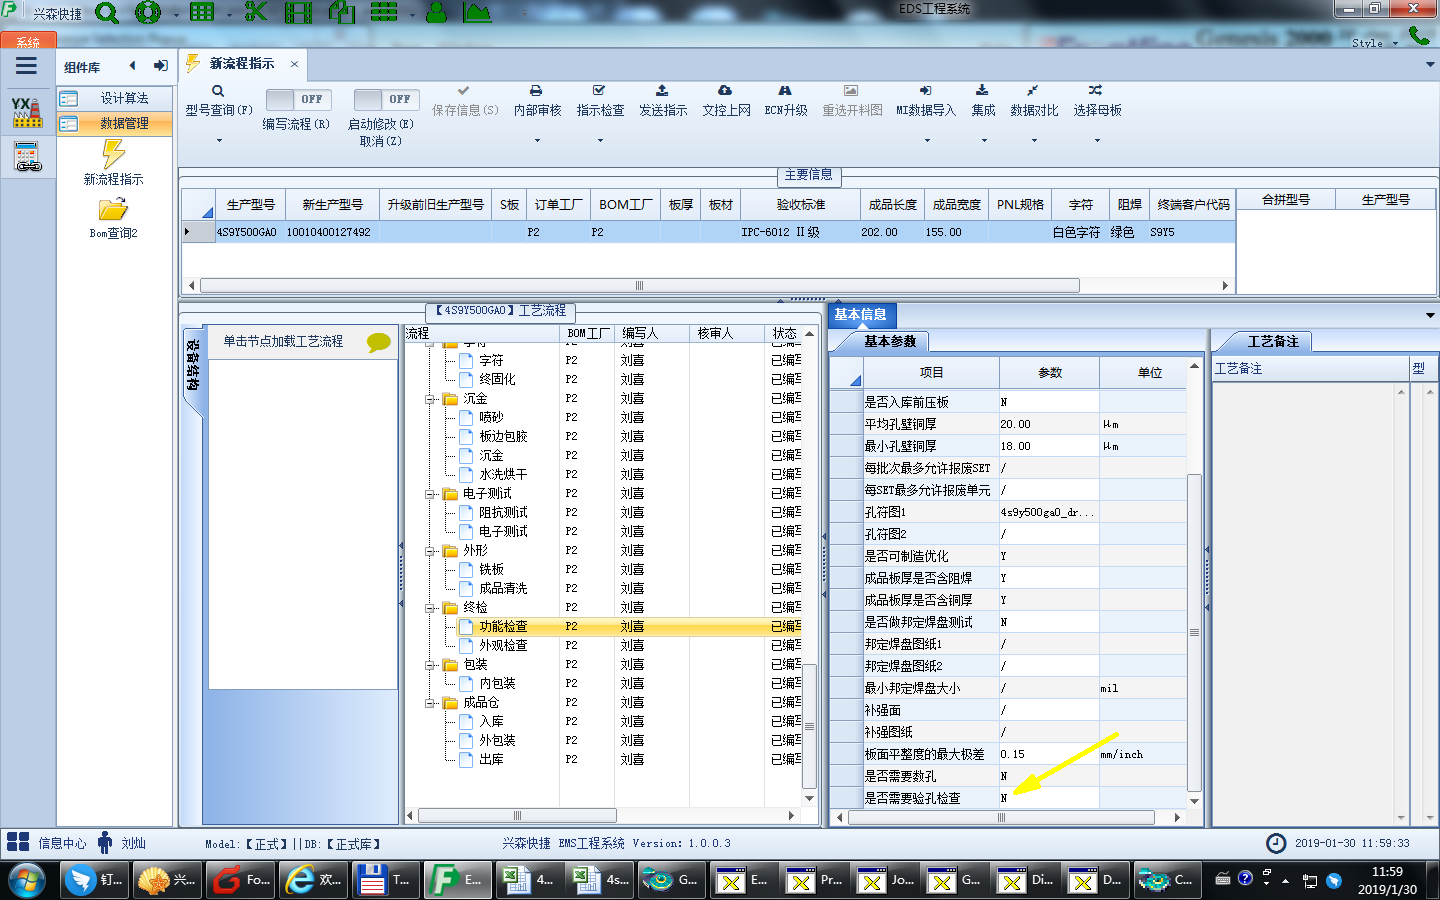This screenshot has height=900, width=1440.
Task: Click 文控上网 cloud upload button
Action: [726, 101]
